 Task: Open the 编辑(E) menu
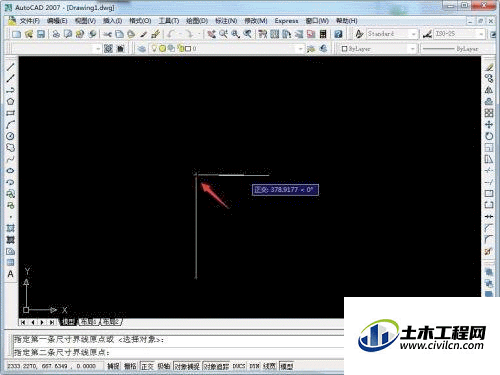point(57,21)
